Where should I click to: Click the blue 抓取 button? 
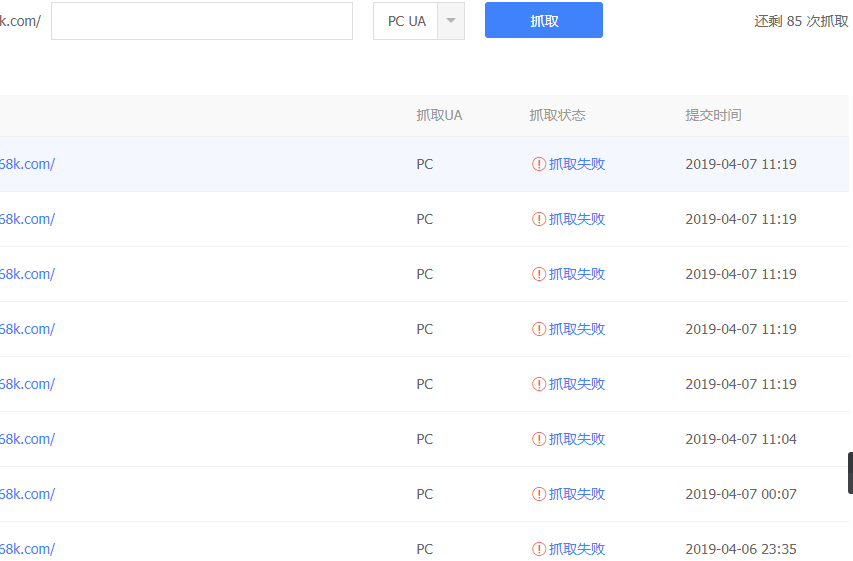click(543, 20)
